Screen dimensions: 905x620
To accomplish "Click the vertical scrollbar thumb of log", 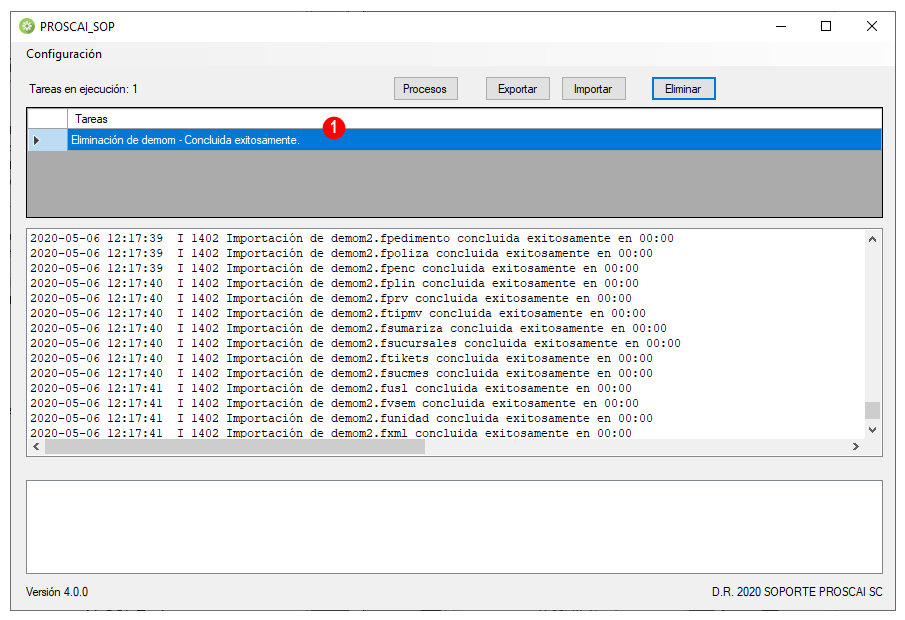I will pyautogui.click(x=872, y=410).
